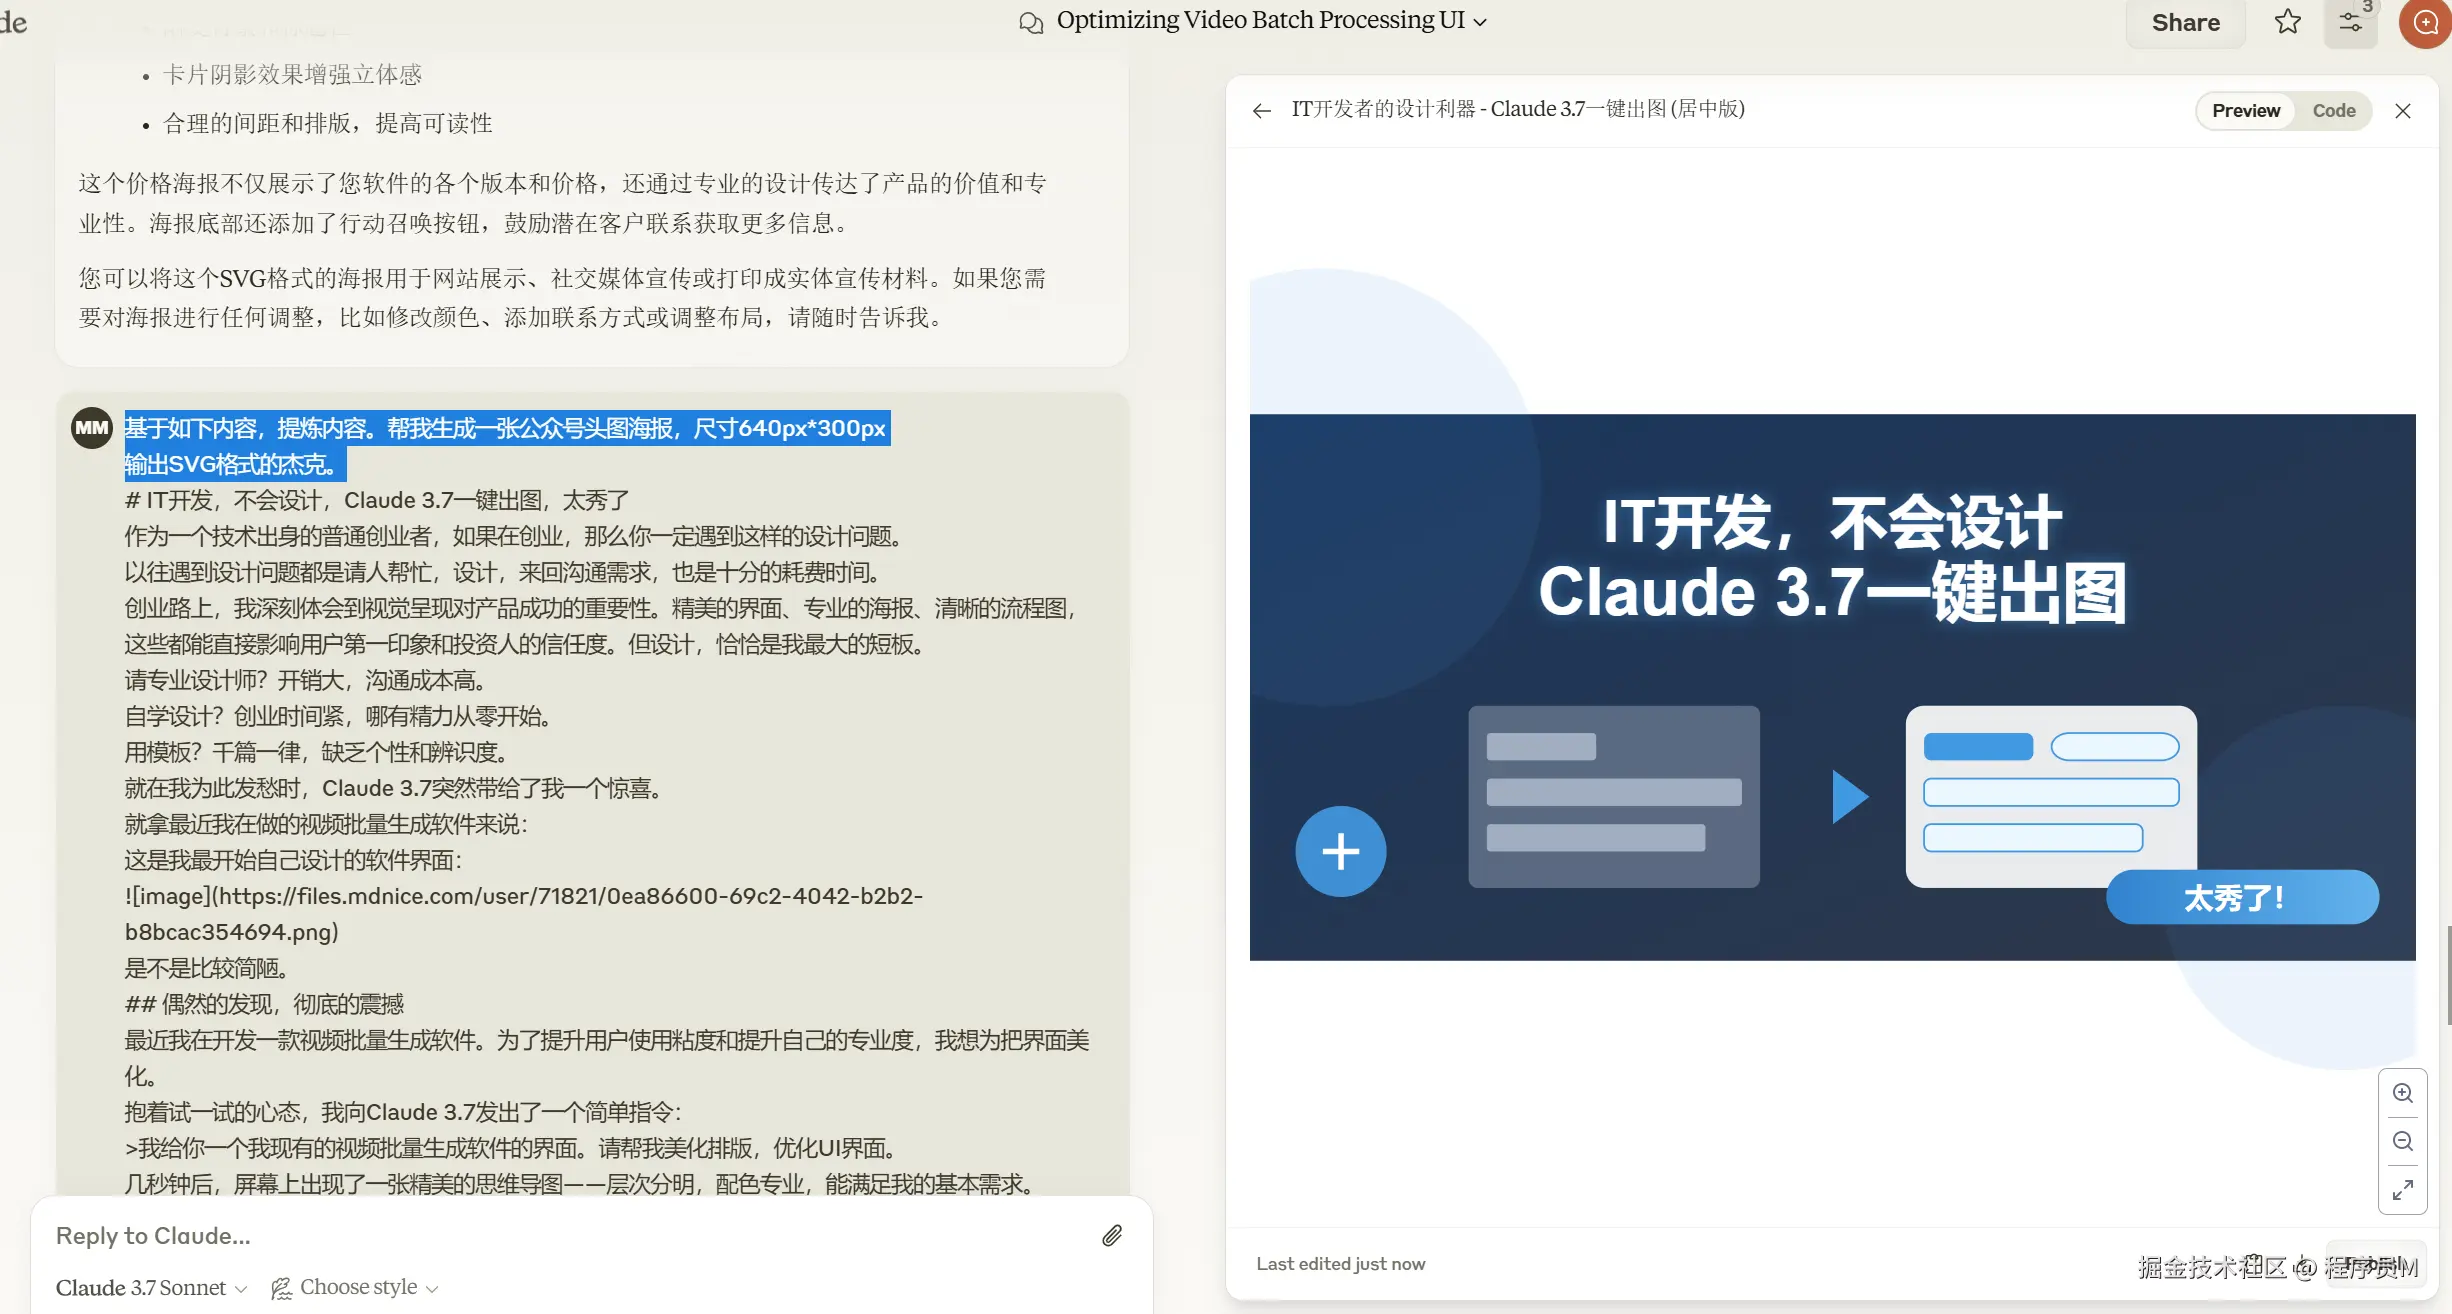Expand the Choose style menu
Viewport: 2452px width, 1314px height.
pos(356,1287)
